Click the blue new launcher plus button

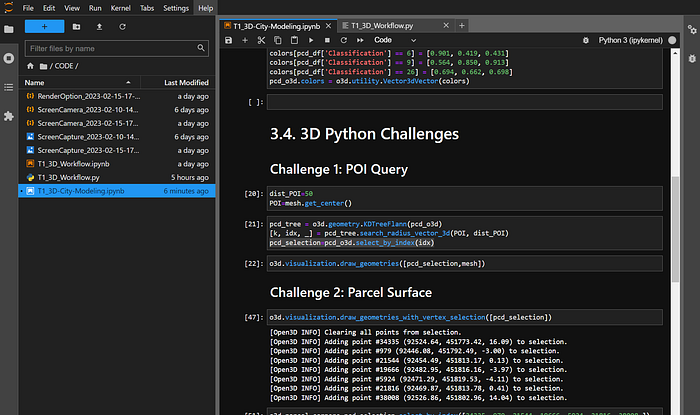43,27
